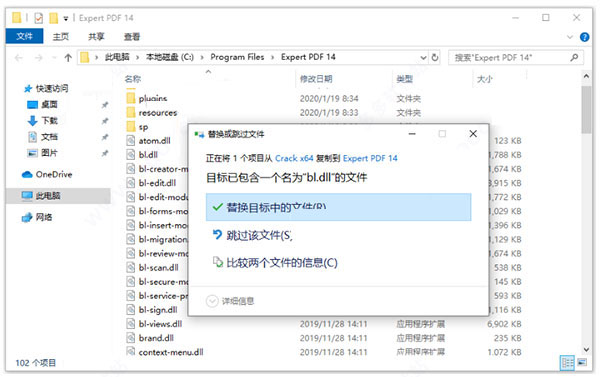Select the bl-edit.dll file
The height and width of the screenshot is (377, 600).
(x=157, y=183)
